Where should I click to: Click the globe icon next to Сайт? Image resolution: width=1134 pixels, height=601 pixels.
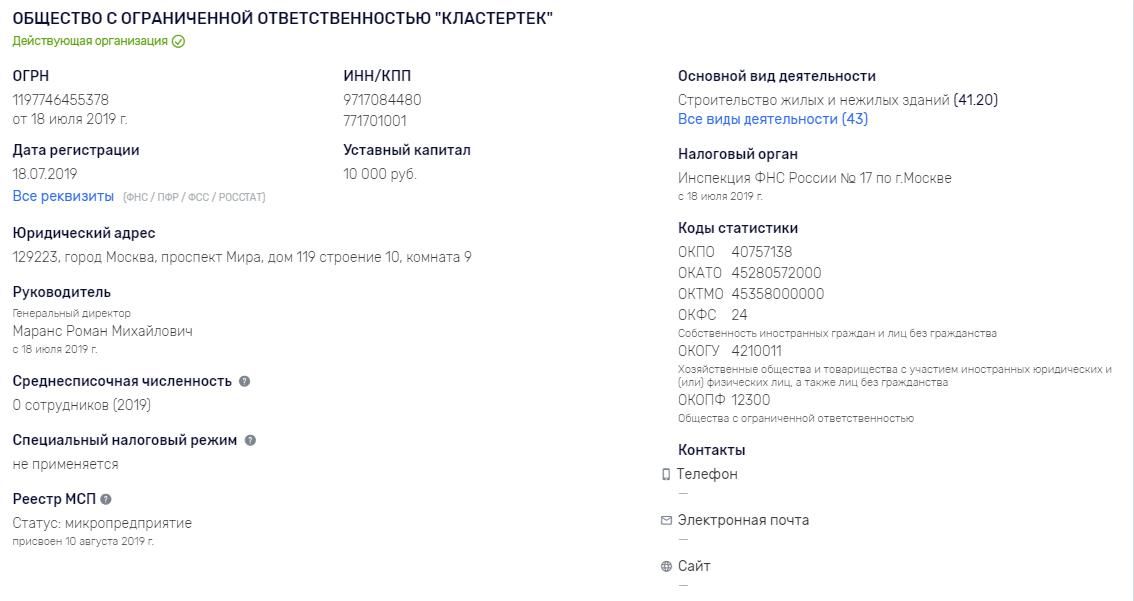tap(666, 566)
